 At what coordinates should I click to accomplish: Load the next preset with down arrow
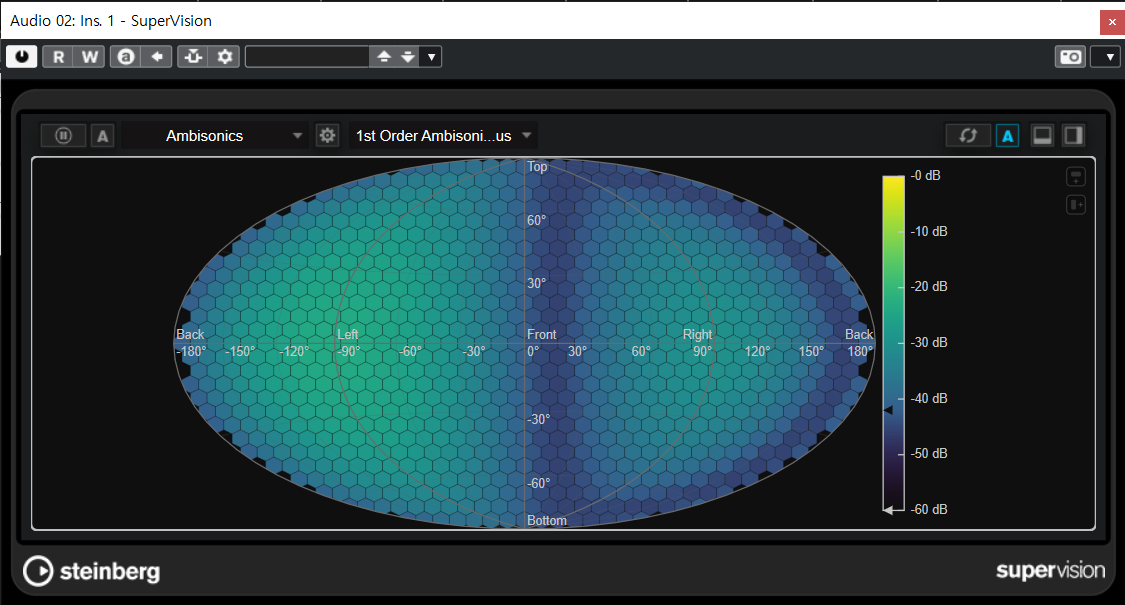tap(407, 57)
